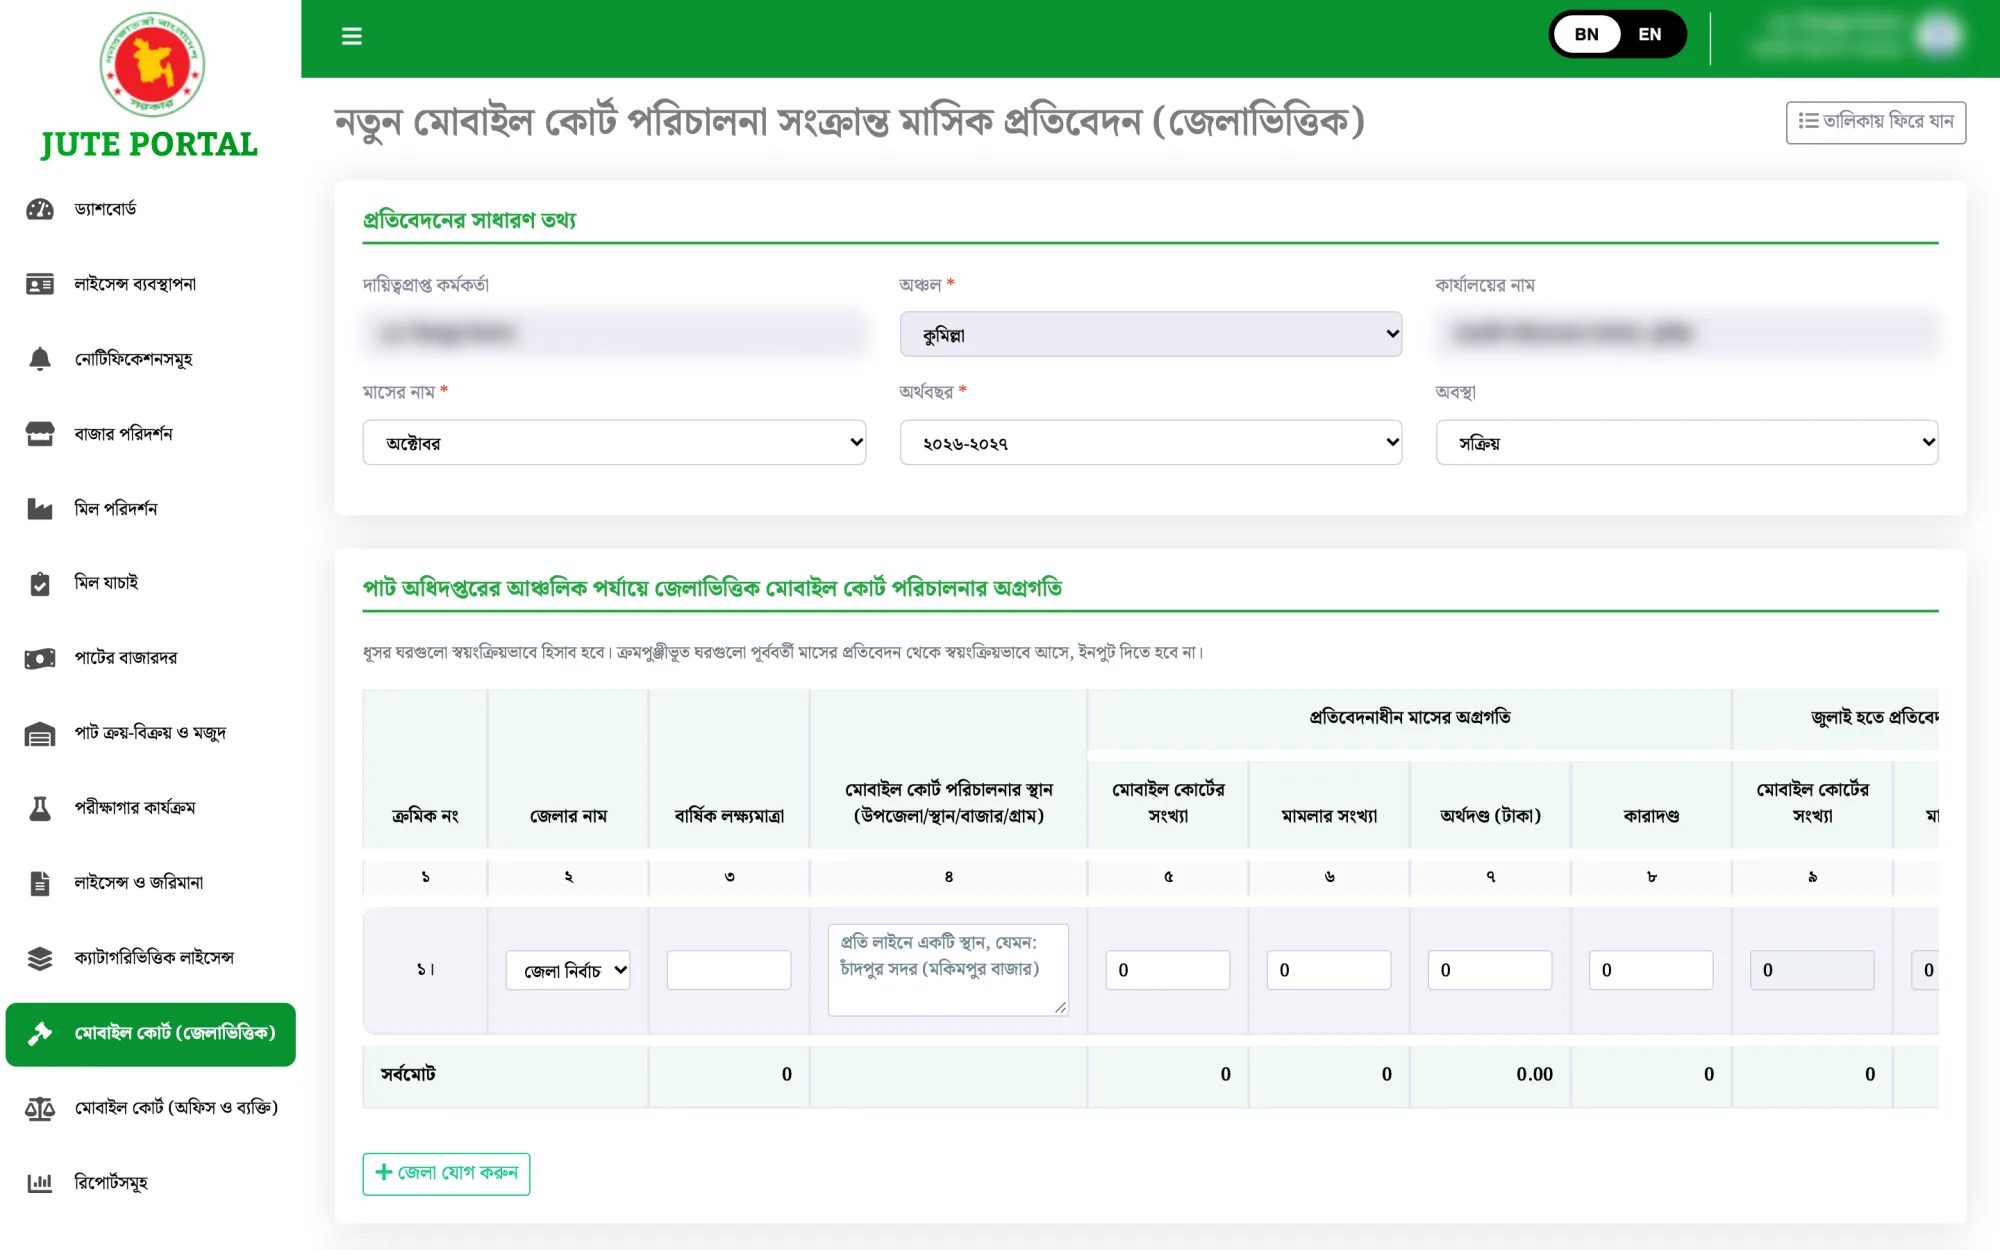This screenshot has height=1250, width=2000.
Task: Expand the অর্থবছর ২০২৬-২০২৭ dropdown
Action: click(1151, 442)
